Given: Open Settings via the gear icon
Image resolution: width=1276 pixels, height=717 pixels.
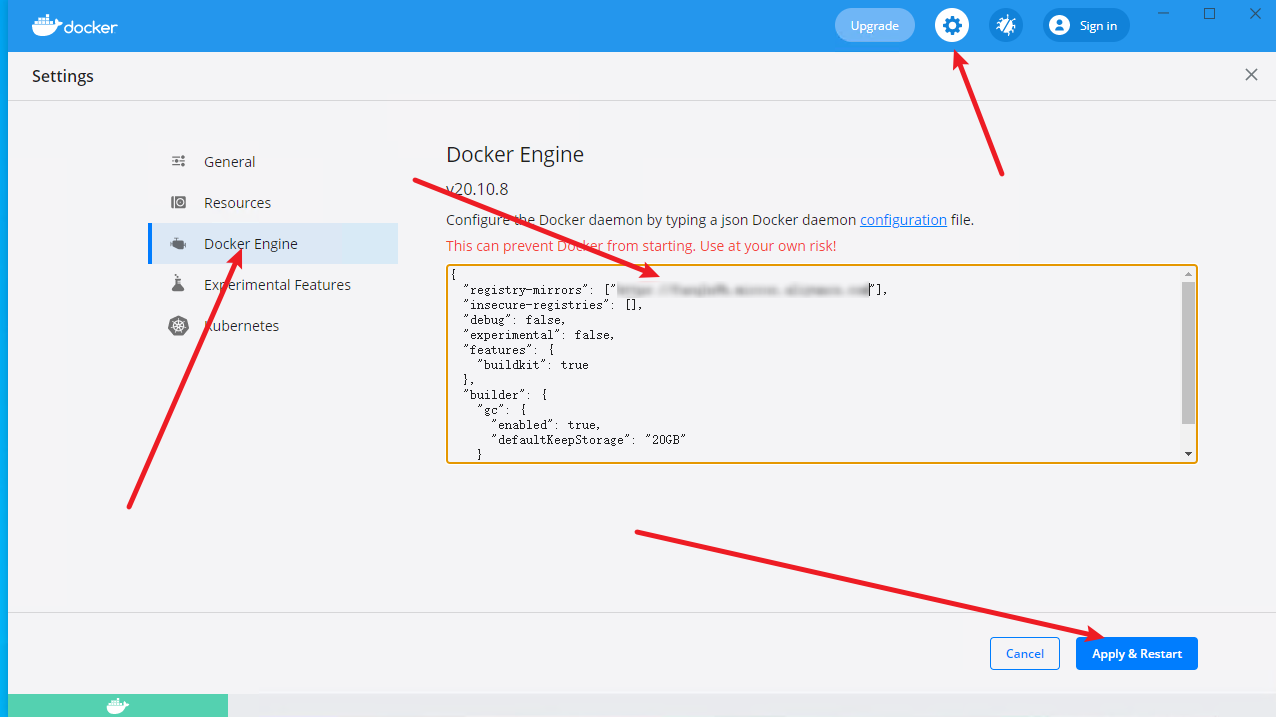Looking at the screenshot, I should (x=952, y=26).
